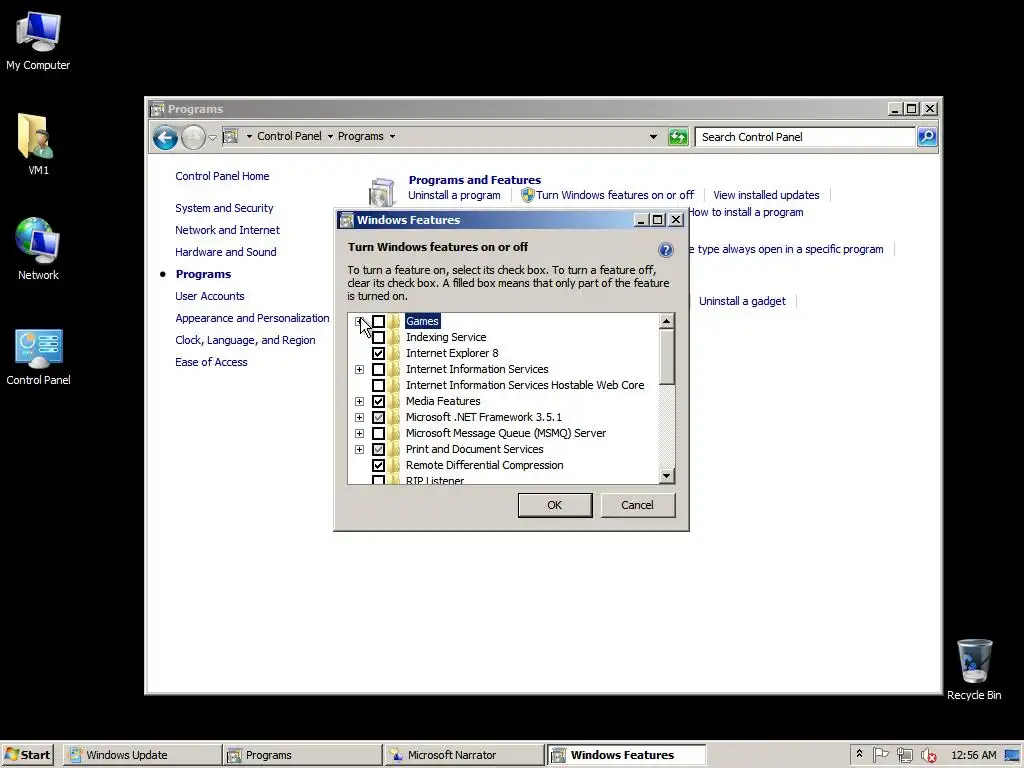
Task: Click the Forward arrow in Programs window
Action: click(x=193, y=137)
